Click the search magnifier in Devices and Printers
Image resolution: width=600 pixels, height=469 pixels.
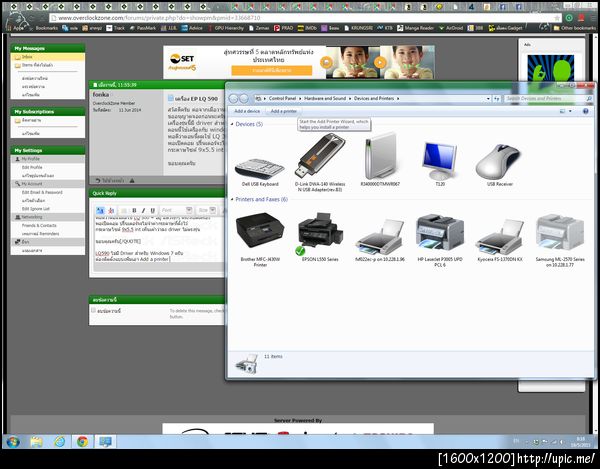[589, 99]
